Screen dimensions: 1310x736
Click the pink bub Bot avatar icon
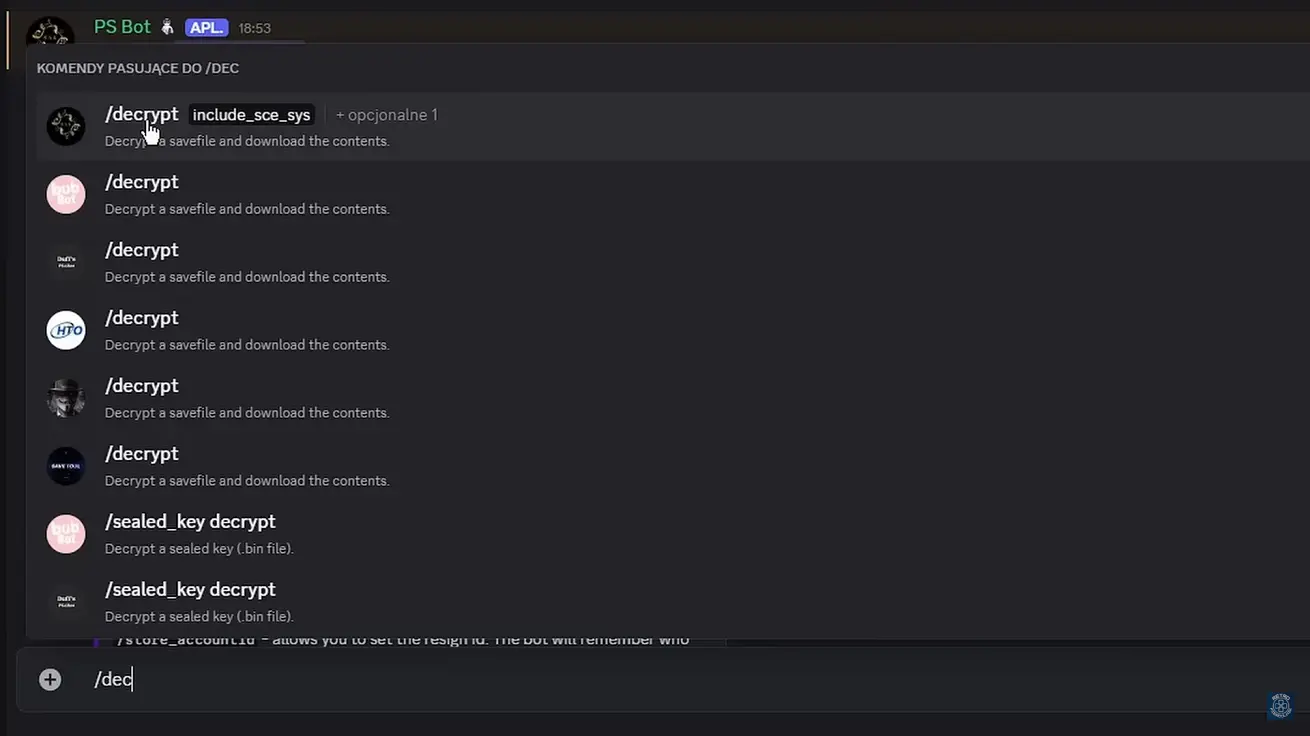[x=65, y=194]
